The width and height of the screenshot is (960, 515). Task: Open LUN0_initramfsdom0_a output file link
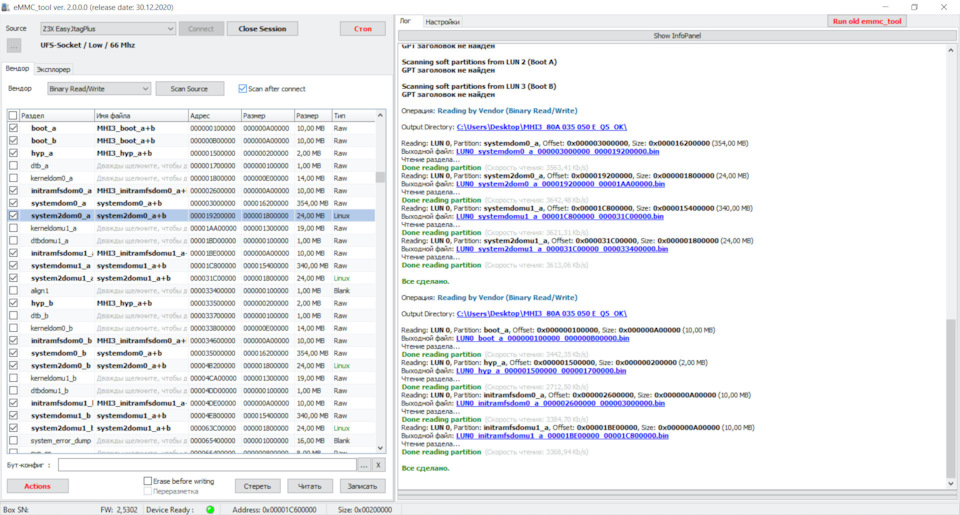tap(560, 403)
